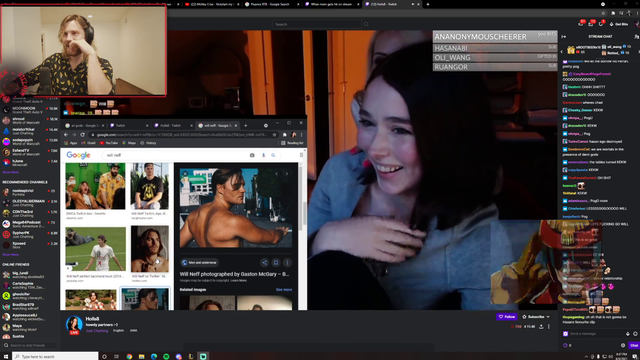Switch to Motley Crue browser tab
640x360 pixels.
[x=211, y=4]
